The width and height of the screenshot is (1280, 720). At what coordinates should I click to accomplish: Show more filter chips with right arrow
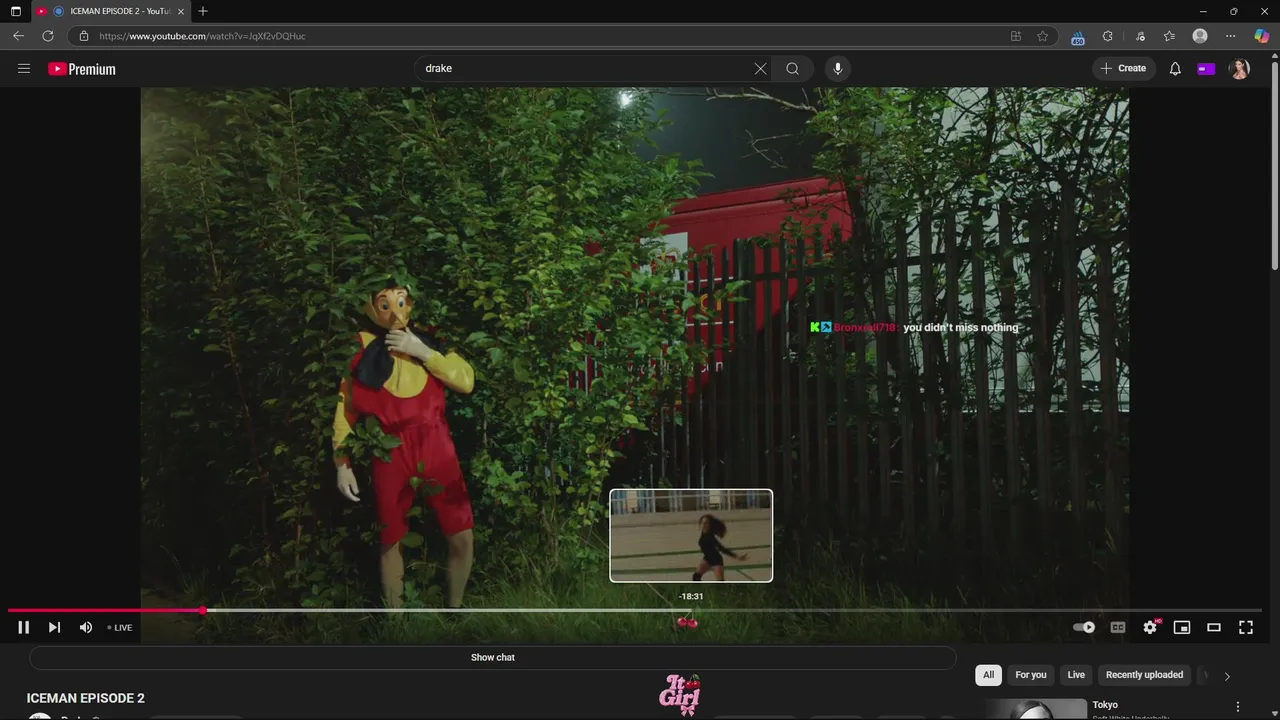pos(1227,676)
